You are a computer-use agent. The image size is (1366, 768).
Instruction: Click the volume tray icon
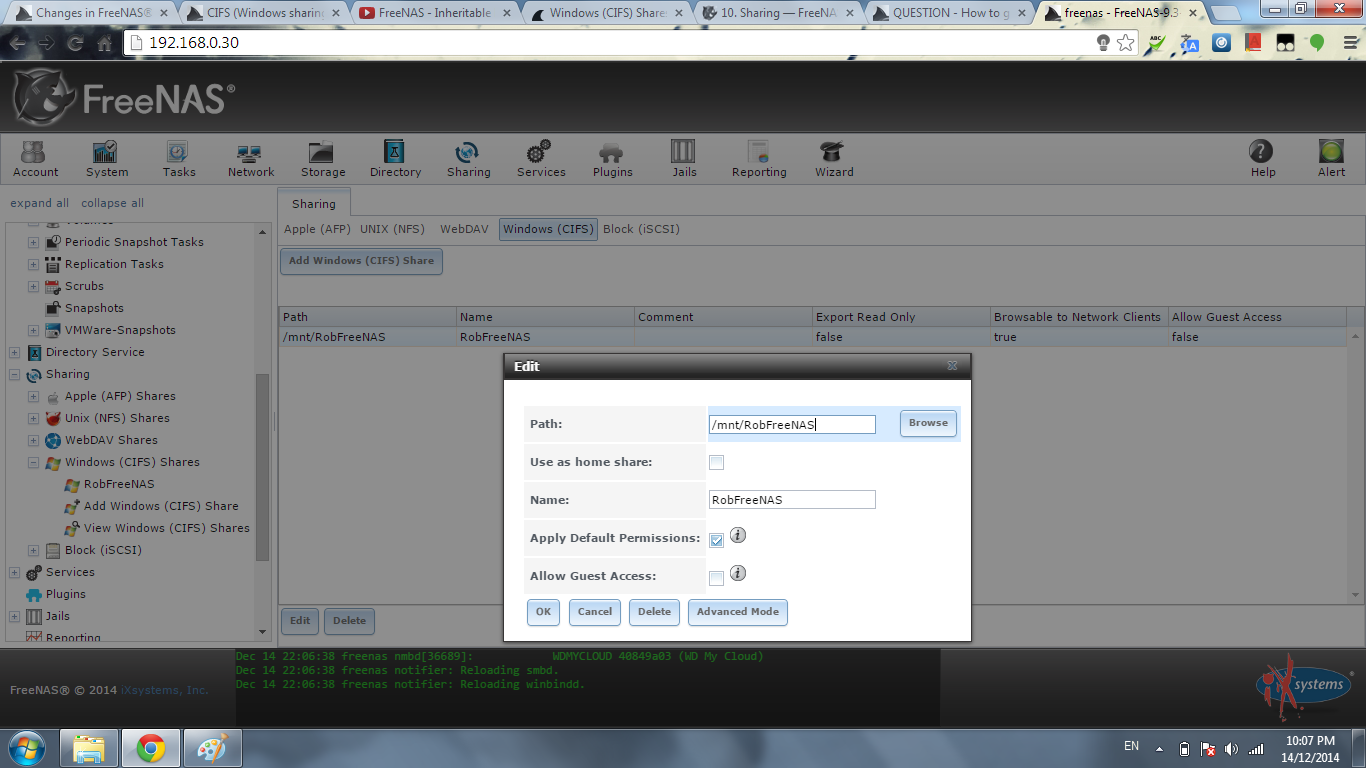click(x=1231, y=748)
